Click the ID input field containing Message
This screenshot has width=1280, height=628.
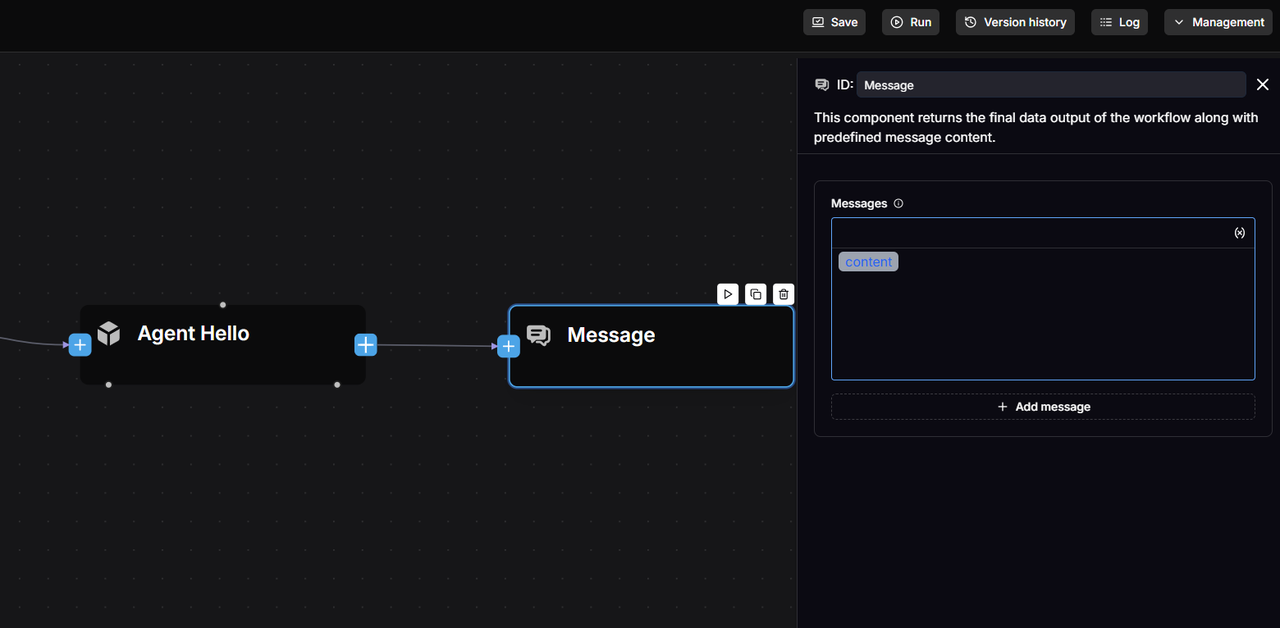[x=1050, y=85]
